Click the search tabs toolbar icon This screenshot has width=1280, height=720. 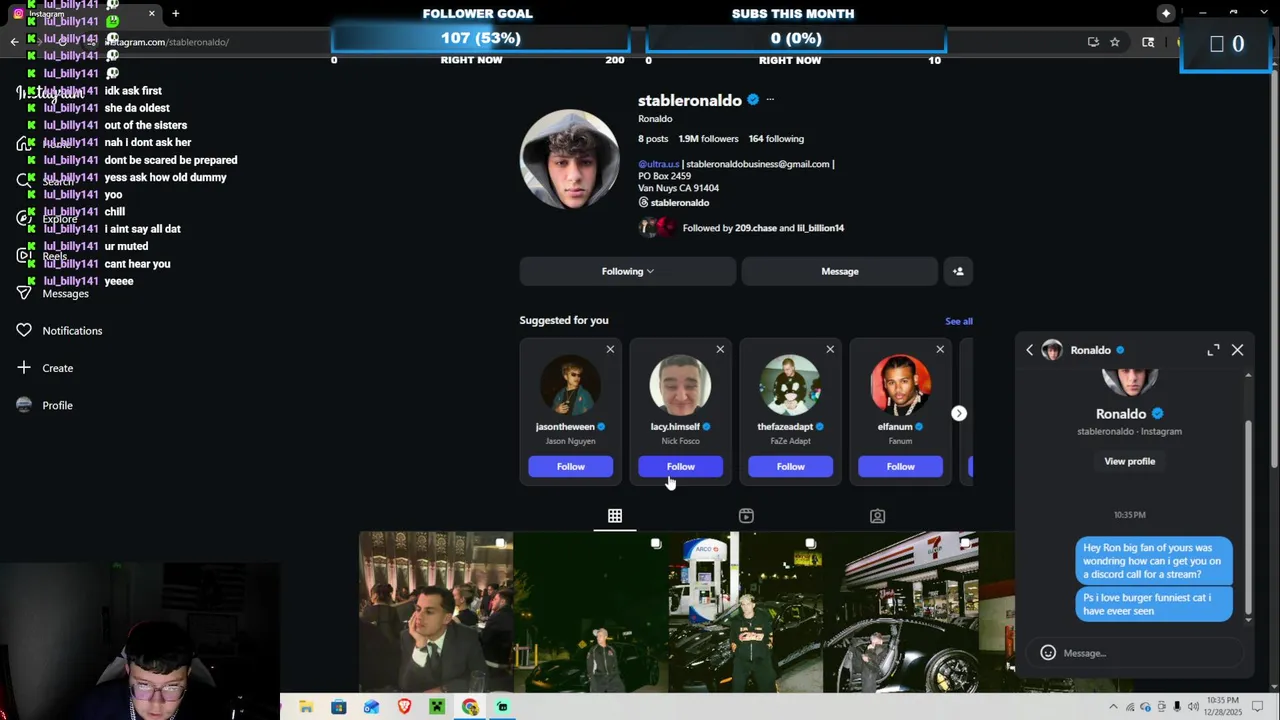coord(1148,42)
